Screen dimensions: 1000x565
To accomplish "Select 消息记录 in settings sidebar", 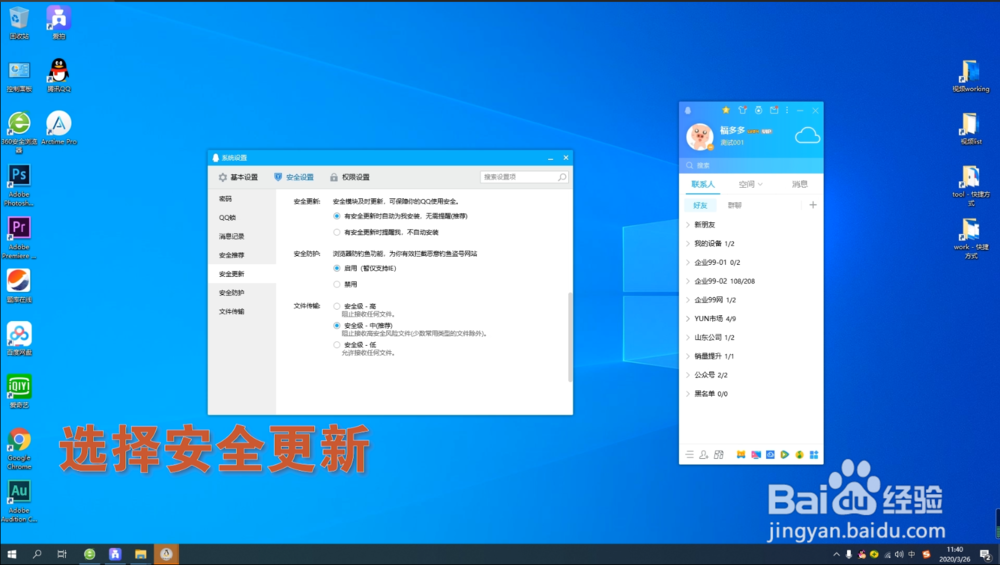I will (x=242, y=237).
